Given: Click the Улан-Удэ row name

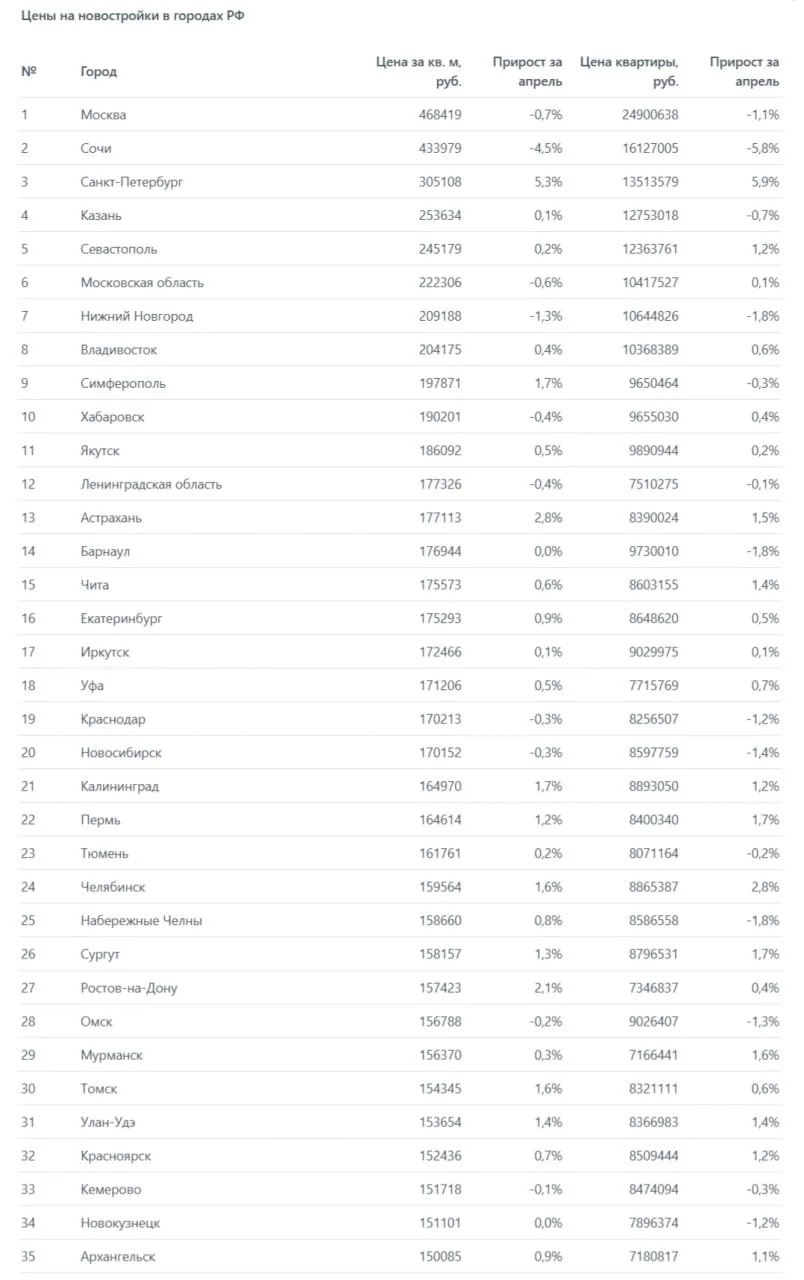Looking at the screenshot, I should tap(109, 1122).
